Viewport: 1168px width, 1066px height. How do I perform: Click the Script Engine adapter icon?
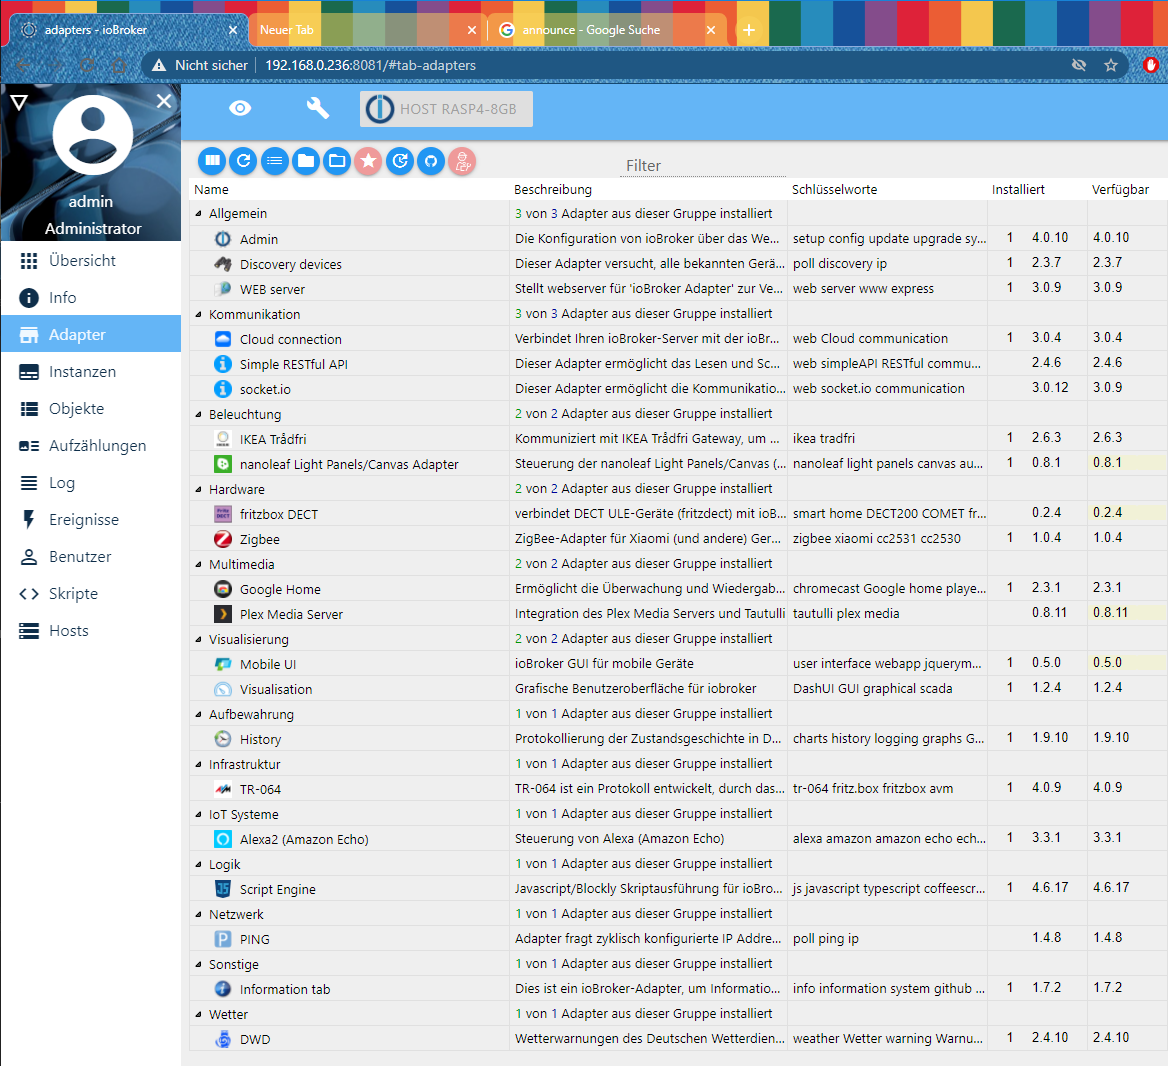223,889
